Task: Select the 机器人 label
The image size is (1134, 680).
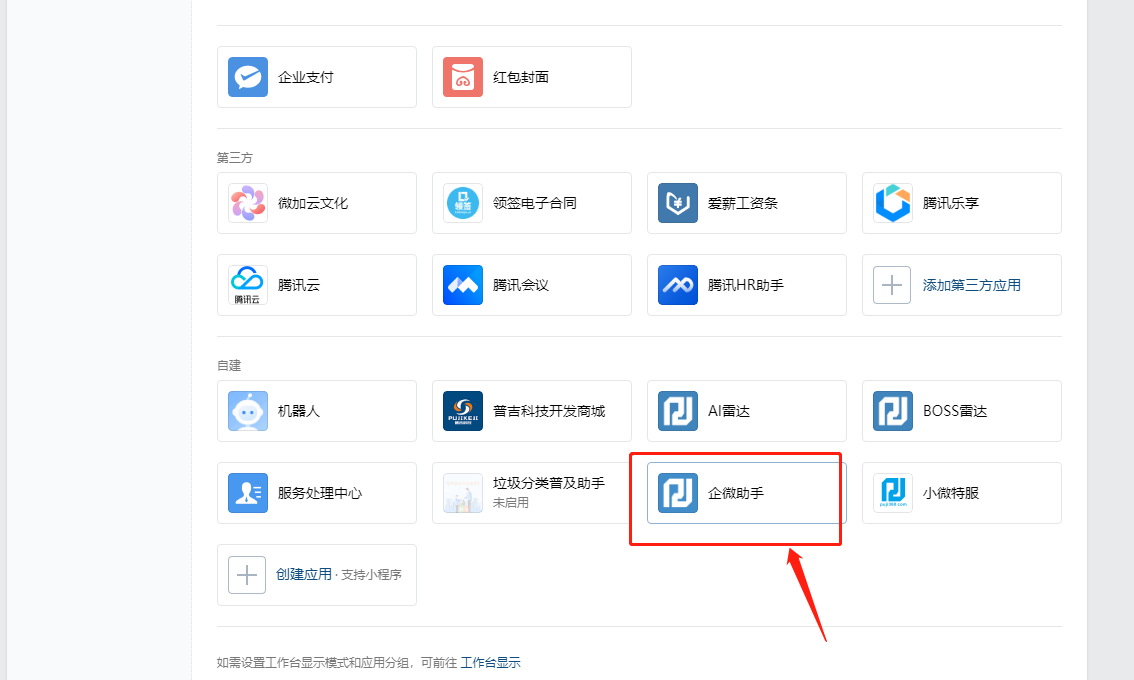Action: (x=299, y=411)
